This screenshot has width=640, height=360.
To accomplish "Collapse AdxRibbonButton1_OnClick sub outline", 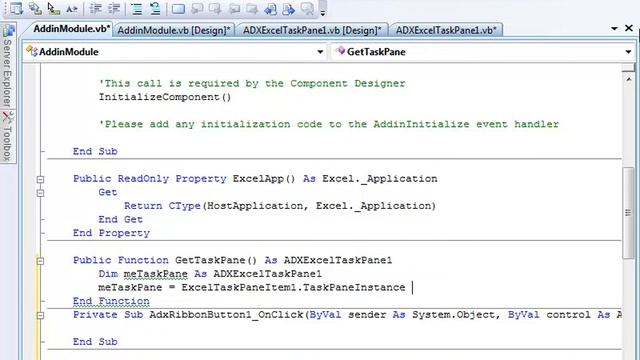I will (x=40, y=315).
